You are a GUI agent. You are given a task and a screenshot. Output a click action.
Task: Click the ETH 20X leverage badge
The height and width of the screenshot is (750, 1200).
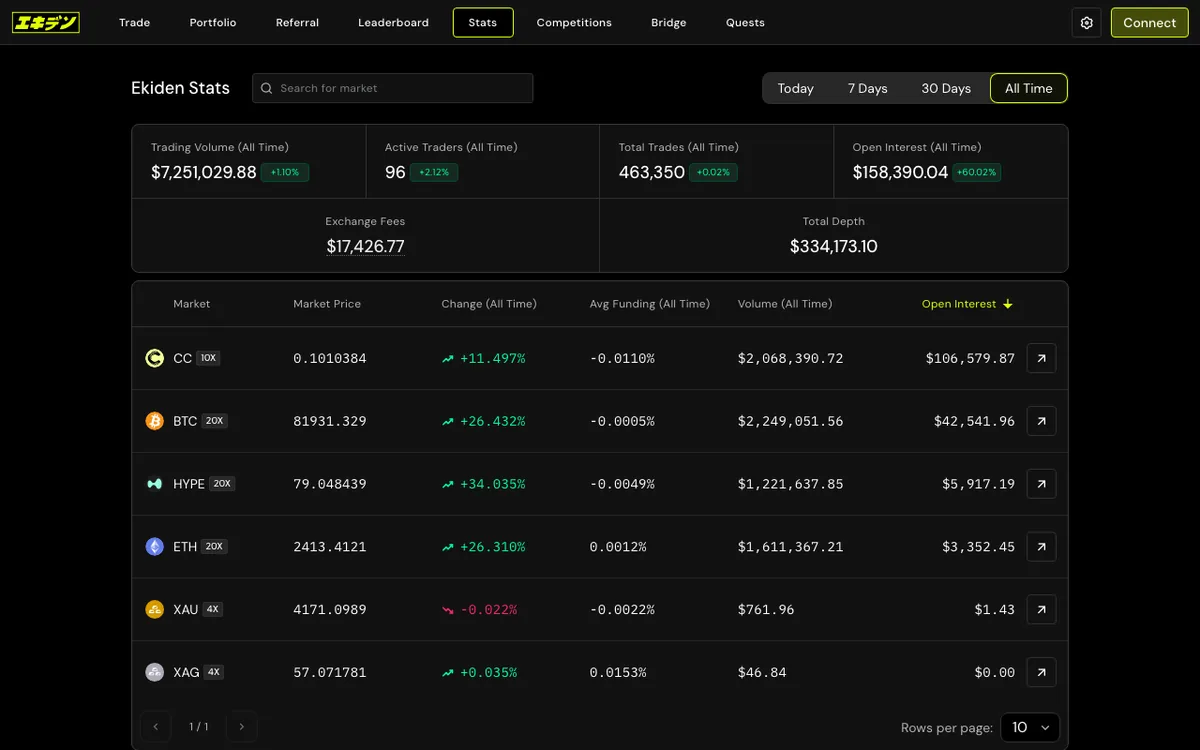tap(214, 547)
